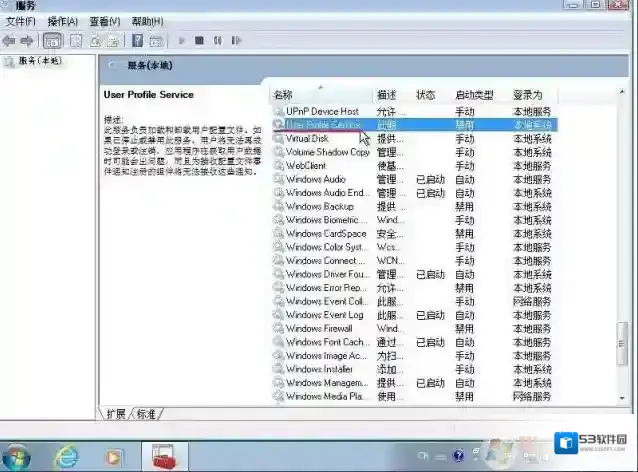
Task: Click the Pause Service icon
Action: tap(218, 41)
